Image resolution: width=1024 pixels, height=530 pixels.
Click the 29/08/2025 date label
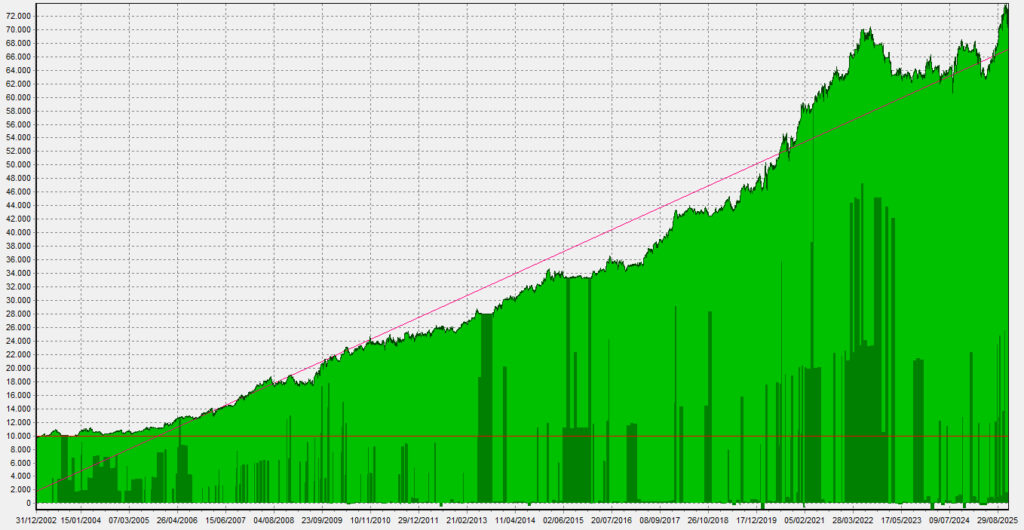pyautogui.click(x=999, y=521)
